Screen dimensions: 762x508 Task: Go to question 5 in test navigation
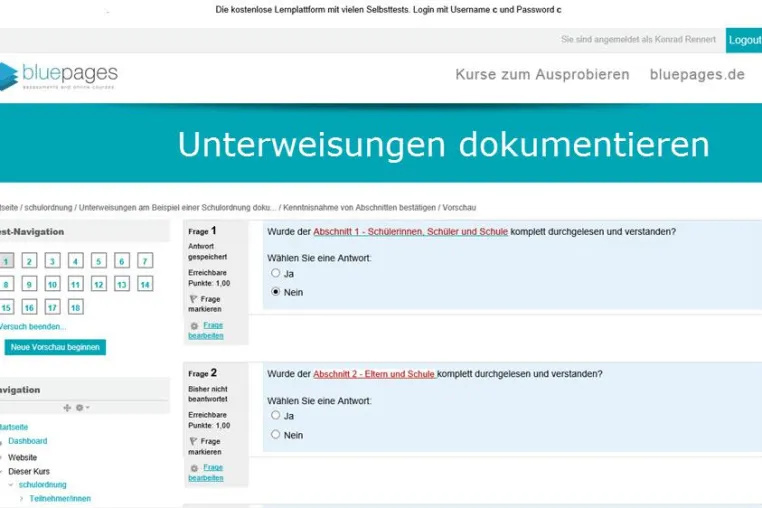tap(99, 261)
